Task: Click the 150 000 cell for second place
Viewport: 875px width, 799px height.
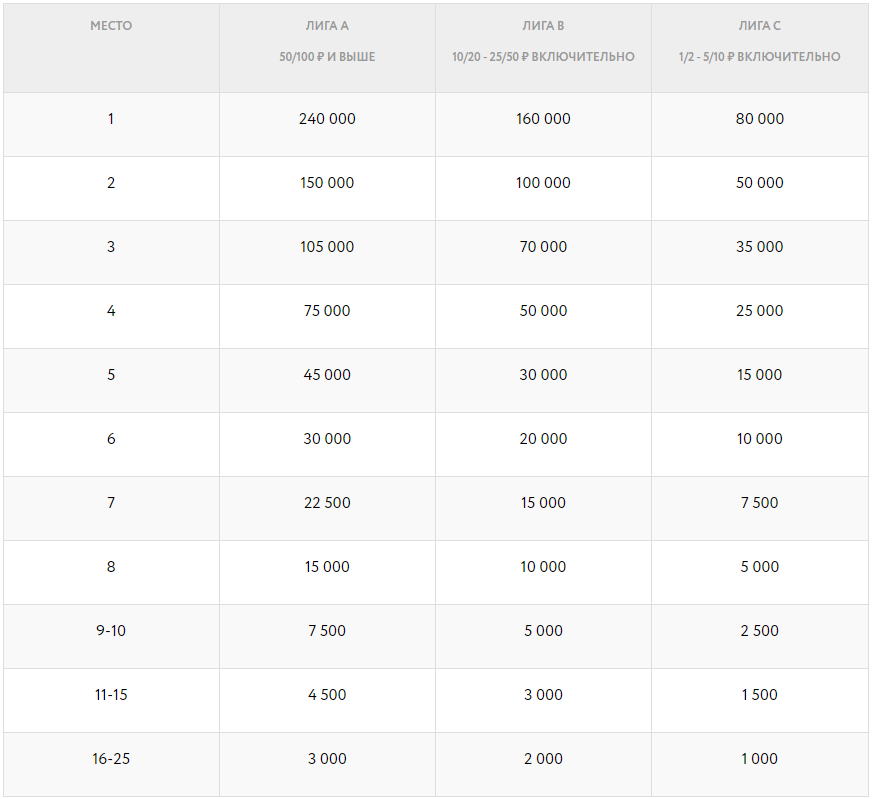Action: [x=327, y=183]
